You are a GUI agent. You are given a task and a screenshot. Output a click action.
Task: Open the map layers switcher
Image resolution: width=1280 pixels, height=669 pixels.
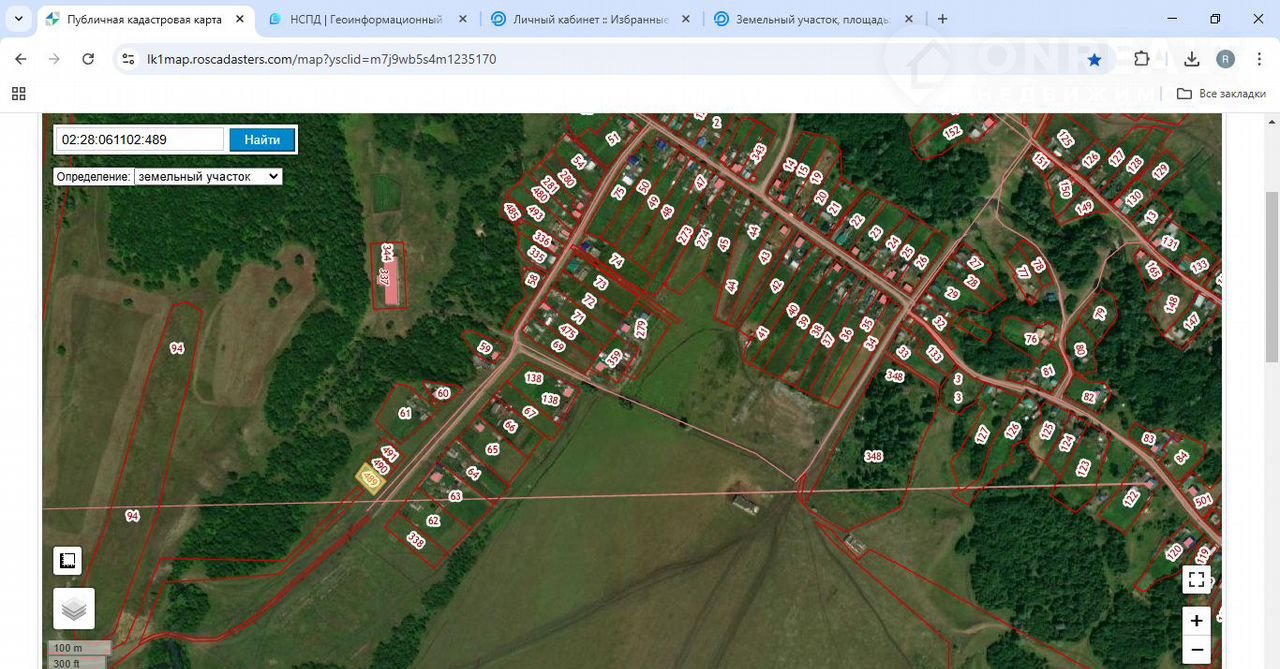[x=74, y=608]
